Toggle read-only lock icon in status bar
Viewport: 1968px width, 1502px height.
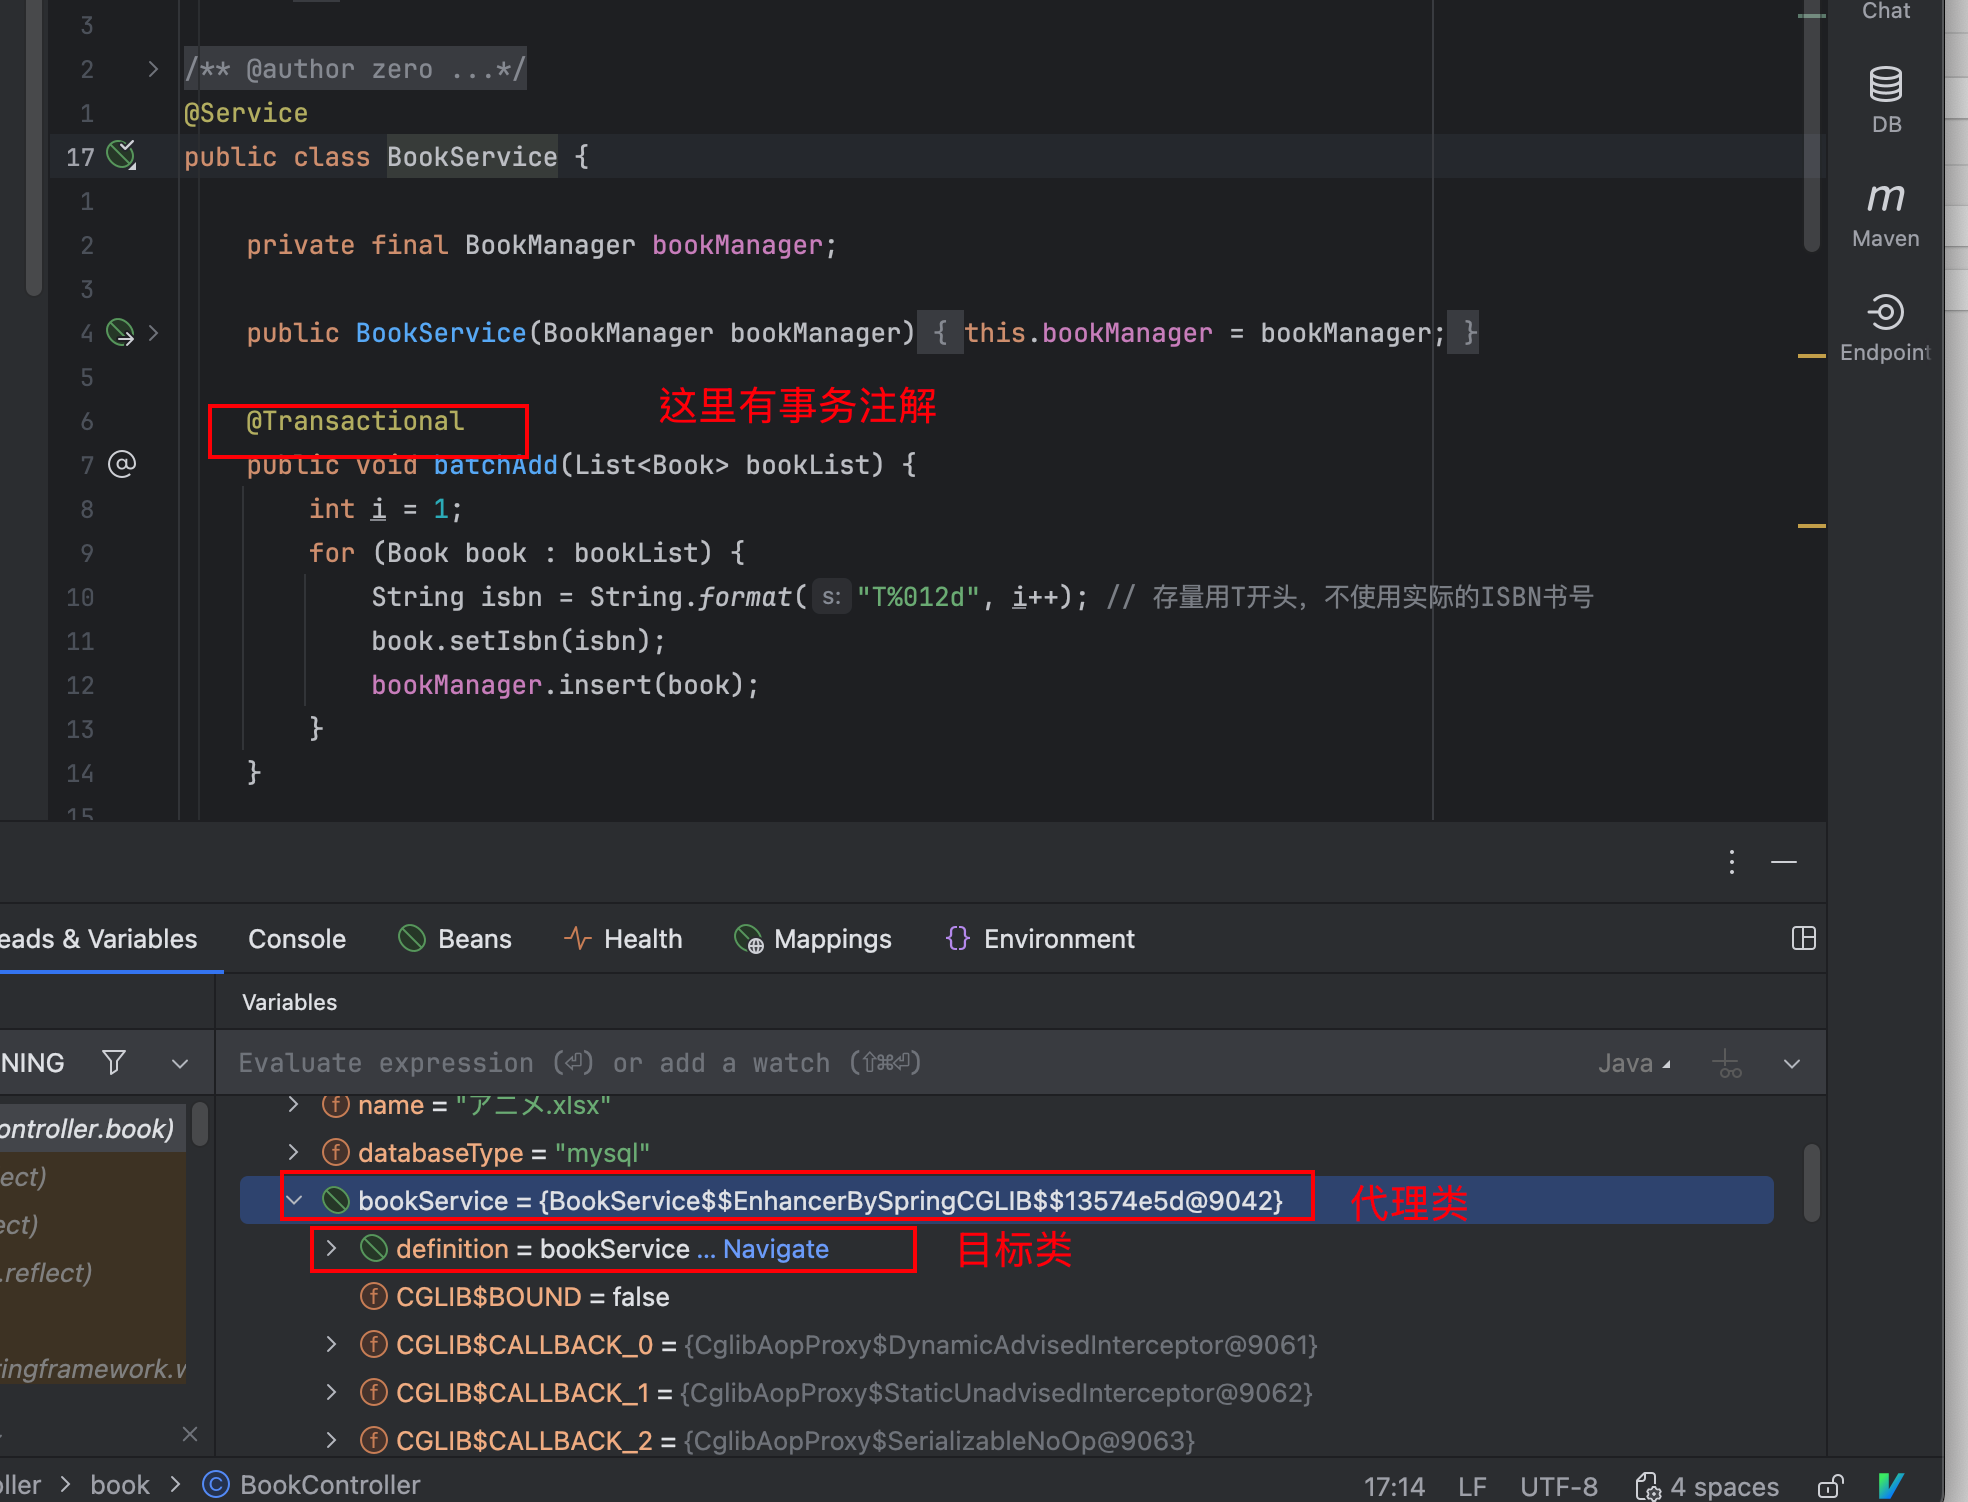point(1829,1486)
